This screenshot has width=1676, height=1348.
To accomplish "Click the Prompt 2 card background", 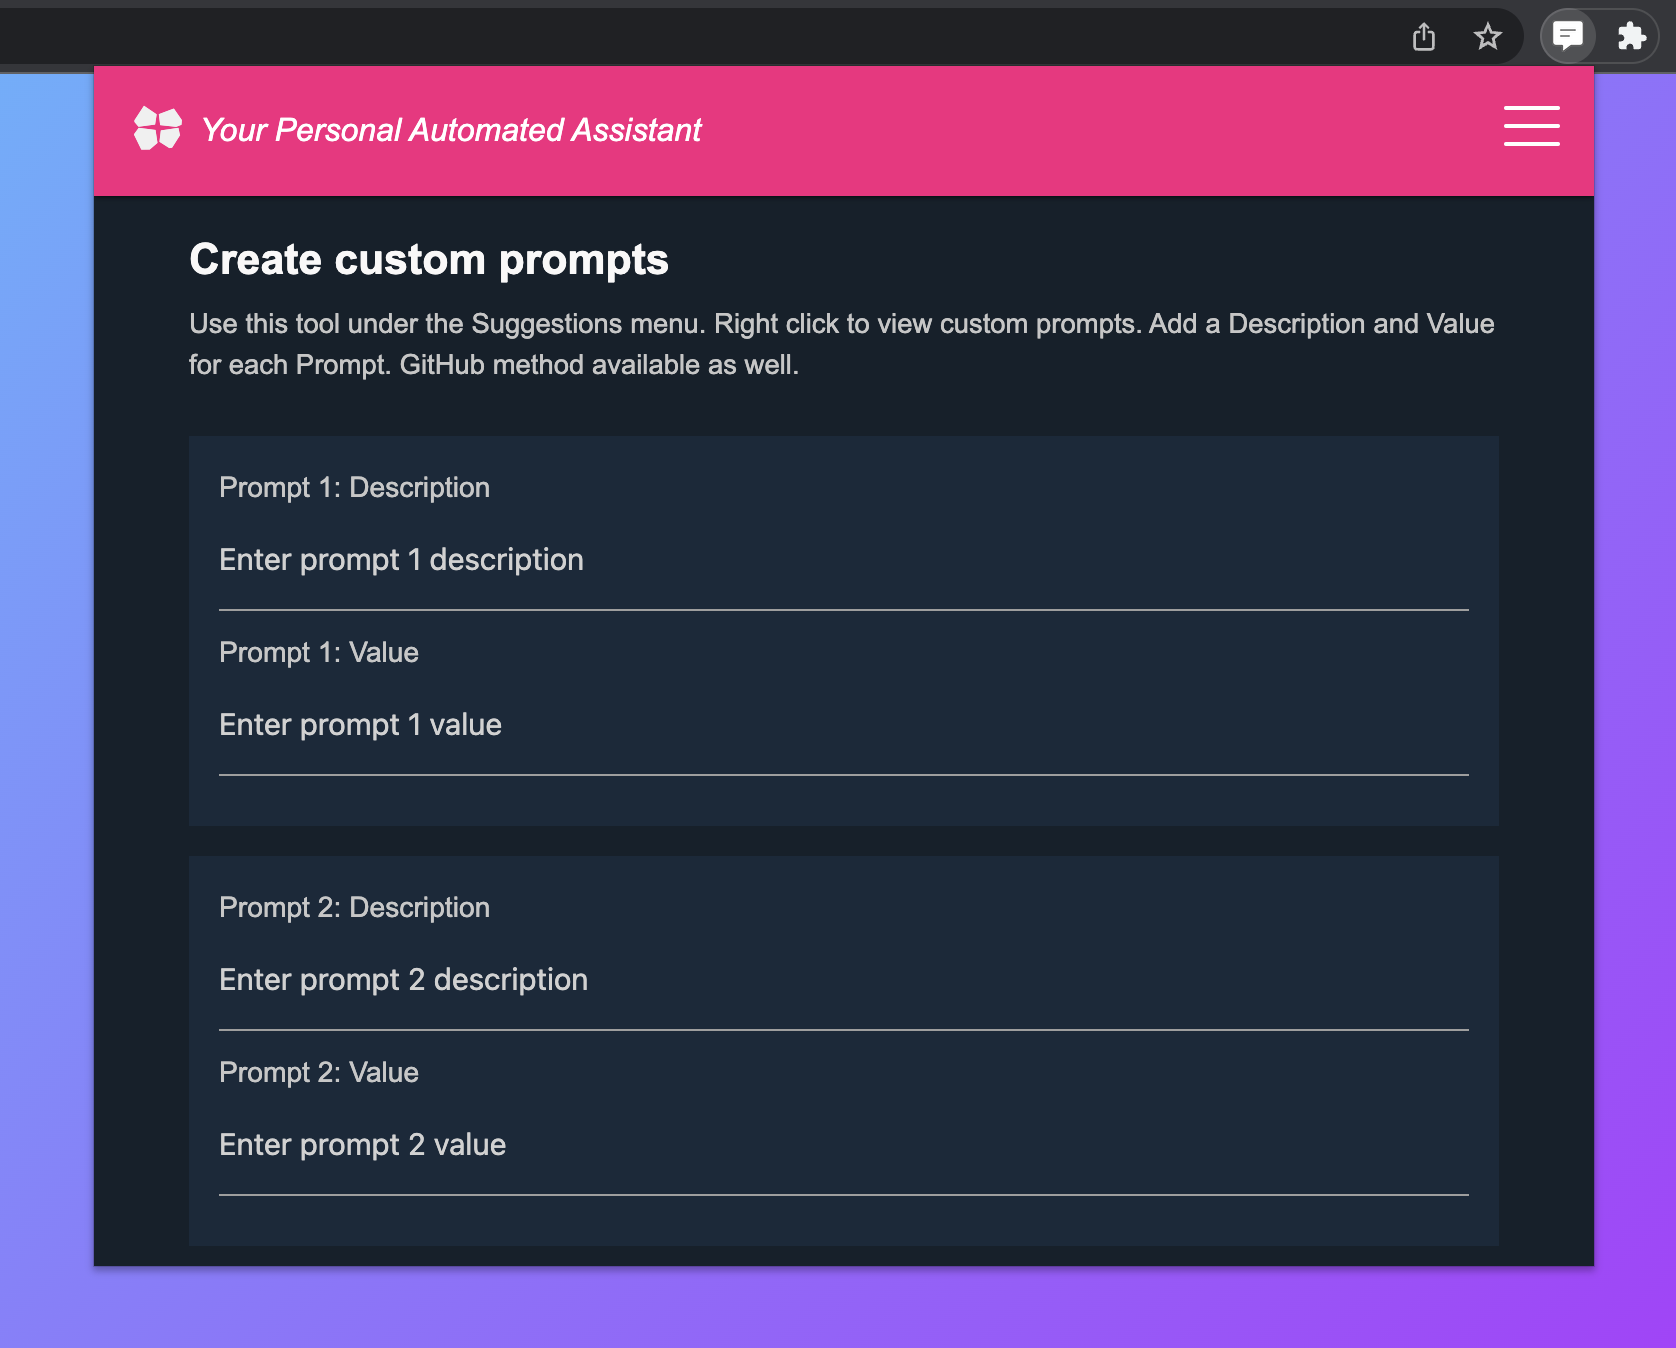I will tap(844, 1221).
